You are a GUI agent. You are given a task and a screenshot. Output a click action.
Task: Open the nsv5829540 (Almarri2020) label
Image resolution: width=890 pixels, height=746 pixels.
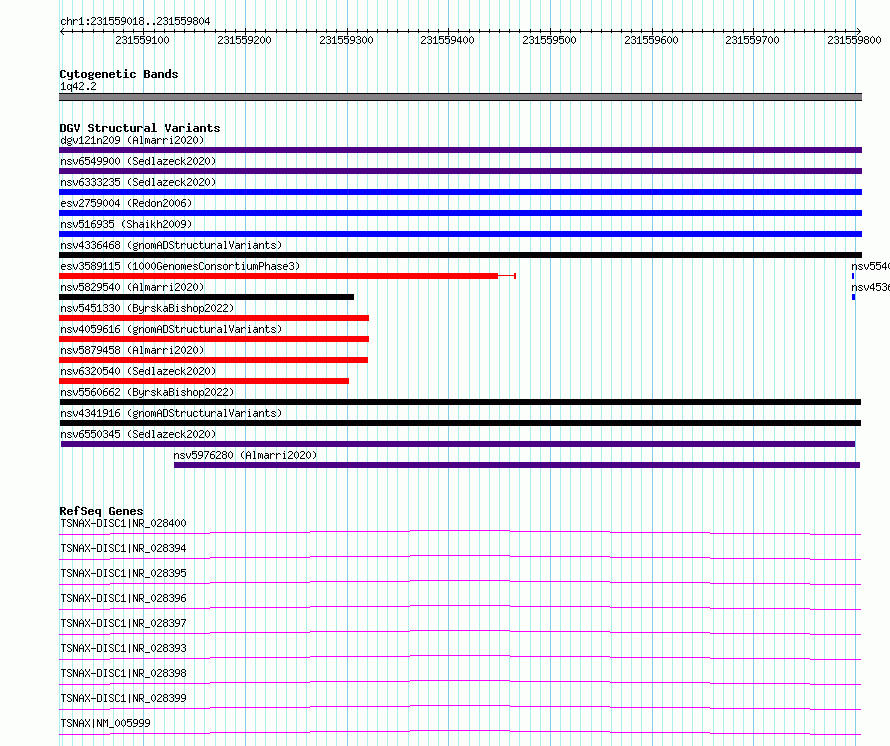pyautogui.click(x=132, y=287)
